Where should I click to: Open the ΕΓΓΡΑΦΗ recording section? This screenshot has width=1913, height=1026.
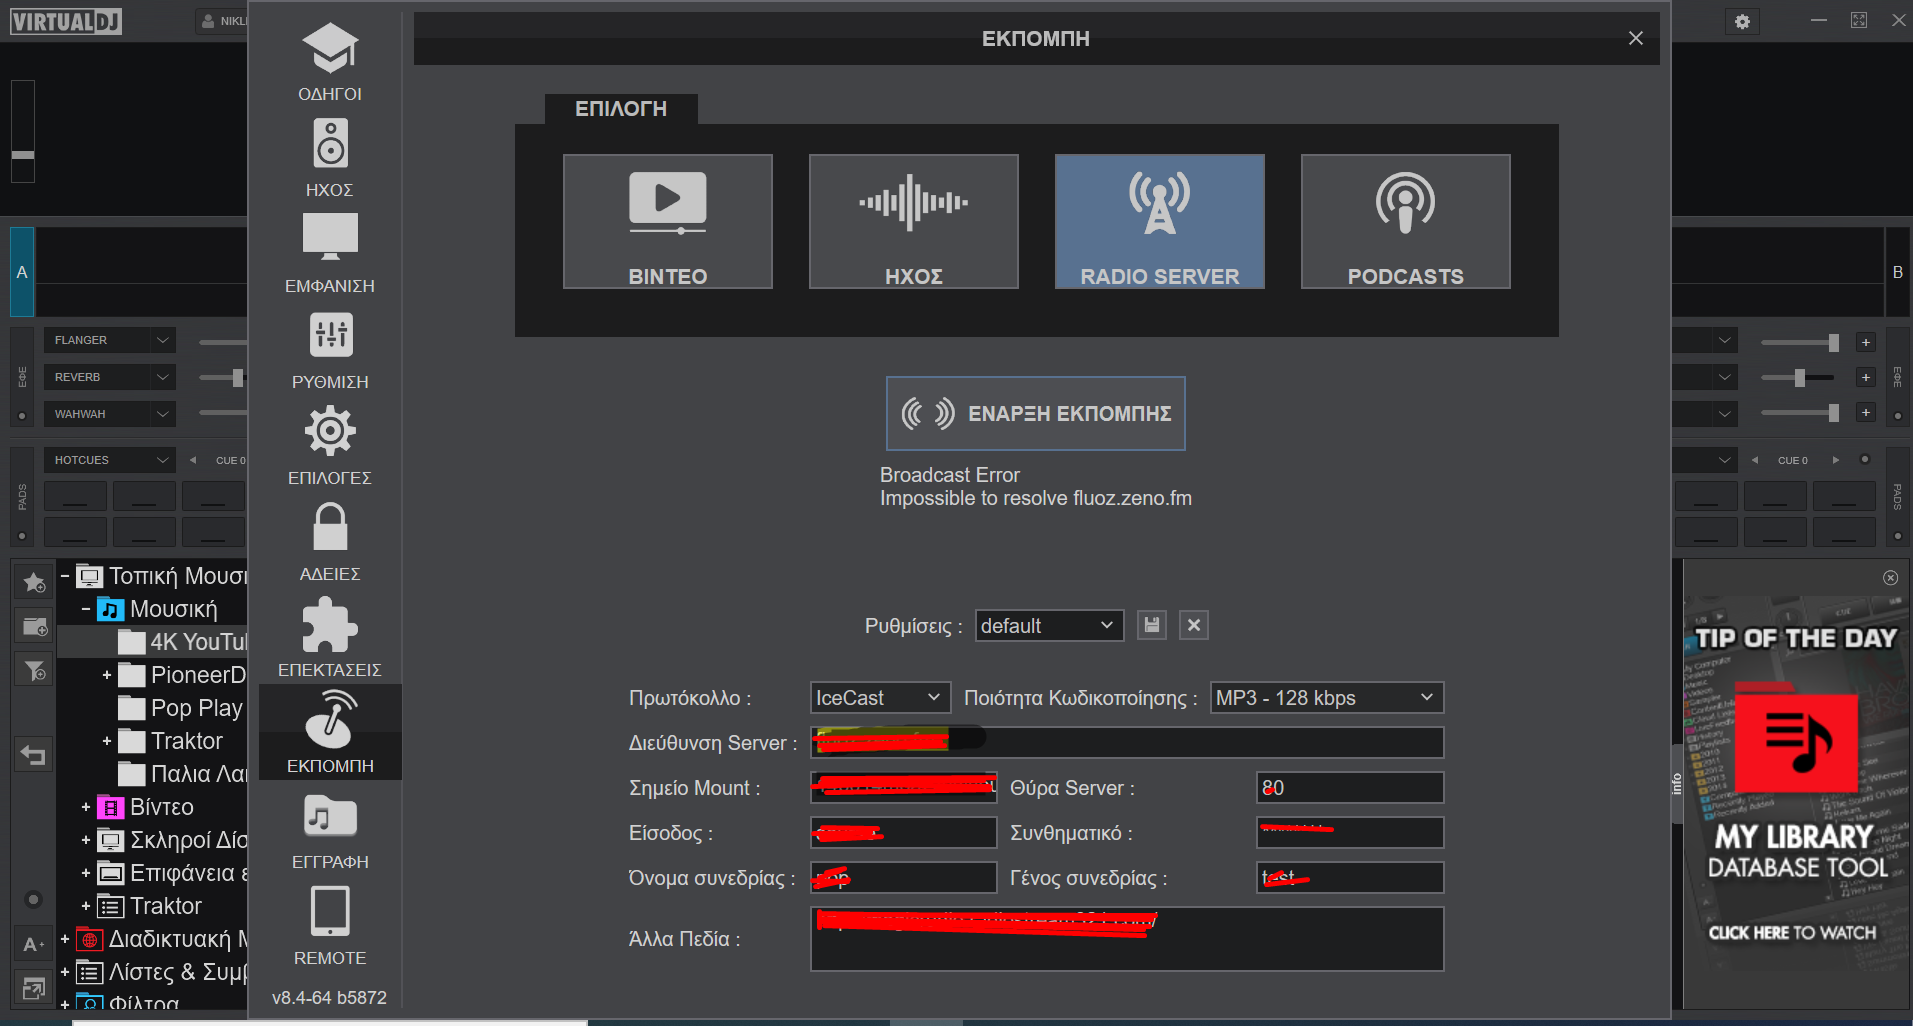tap(330, 830)
